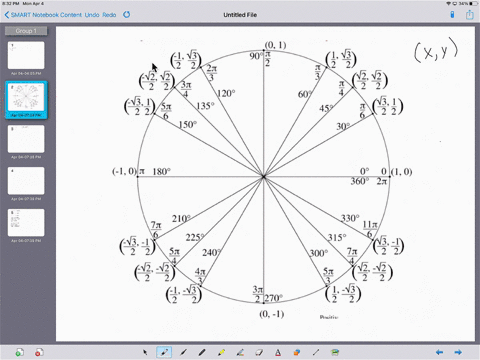Tap the 270° angle label
This screenshot has height=360, width=480.
pos(274,298)
